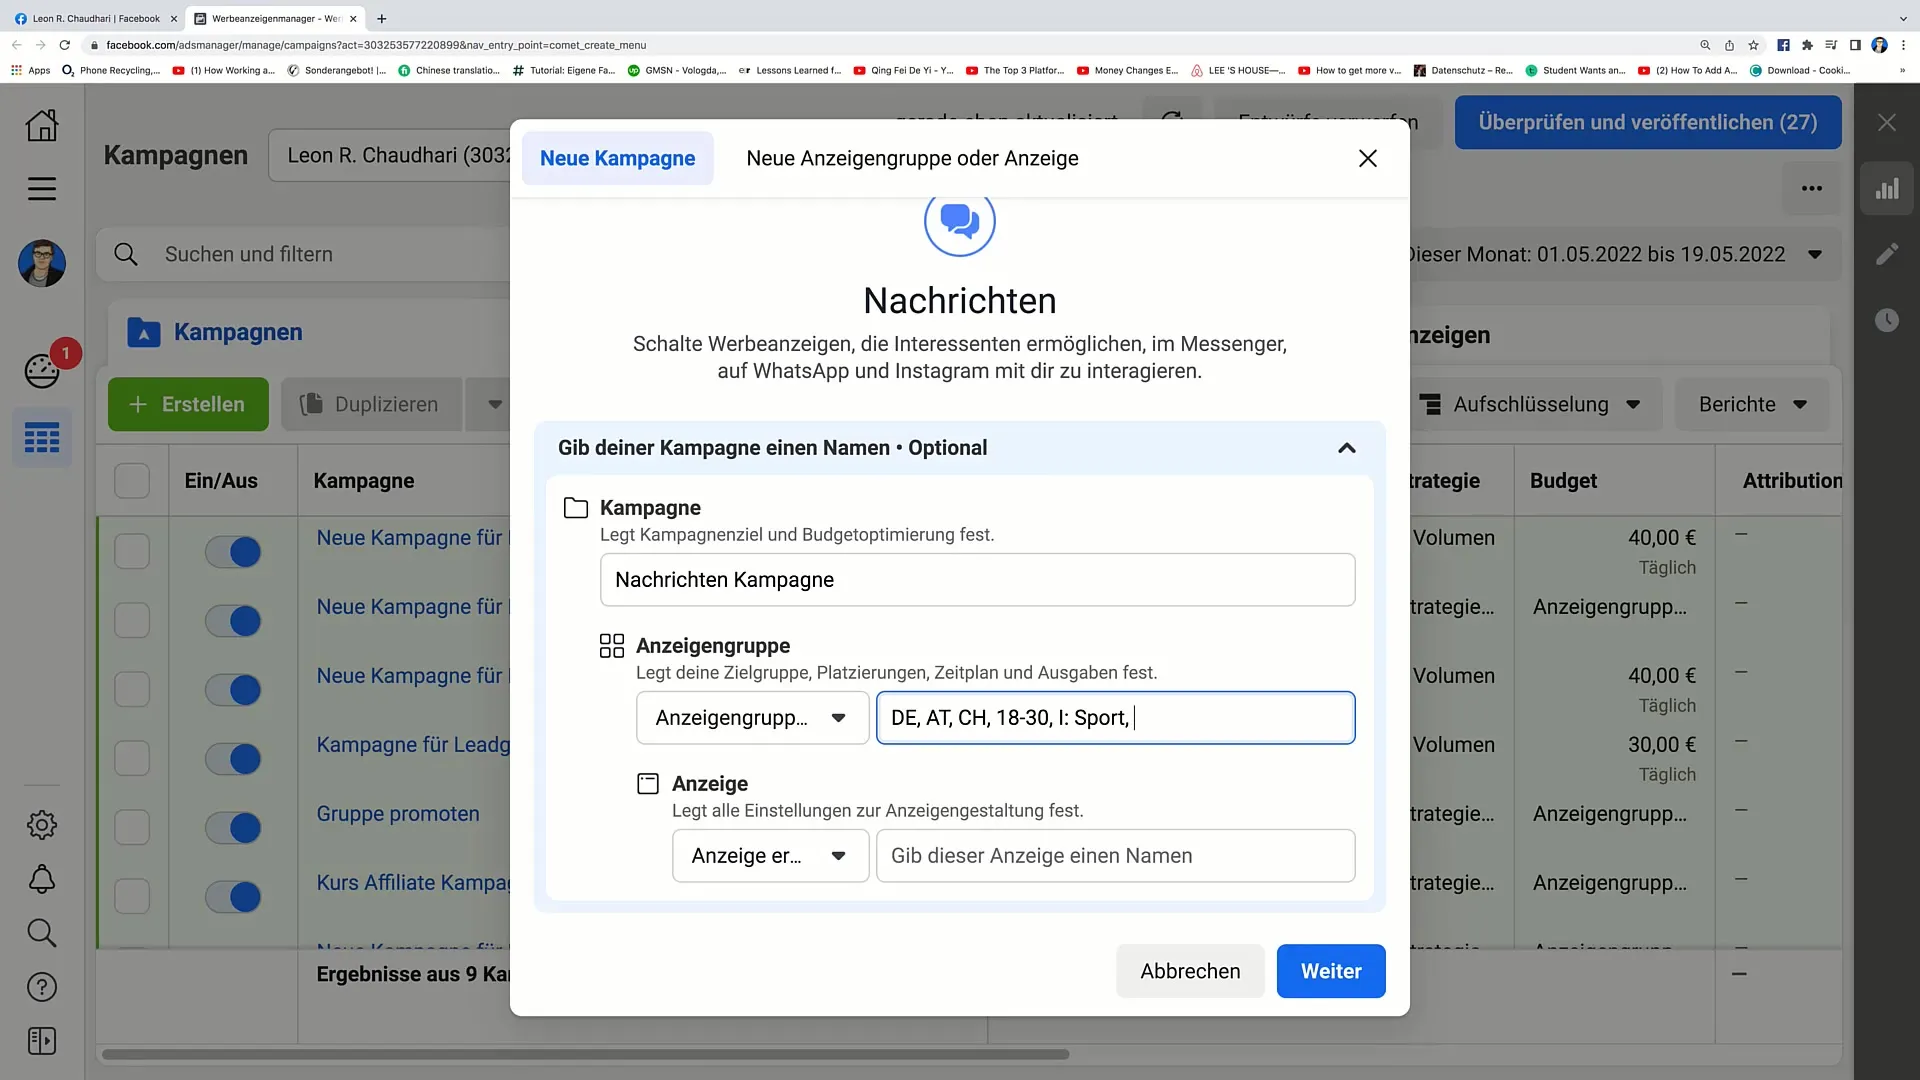
Task: Click the search magnifier in sidebar
Action: (42, 933)
